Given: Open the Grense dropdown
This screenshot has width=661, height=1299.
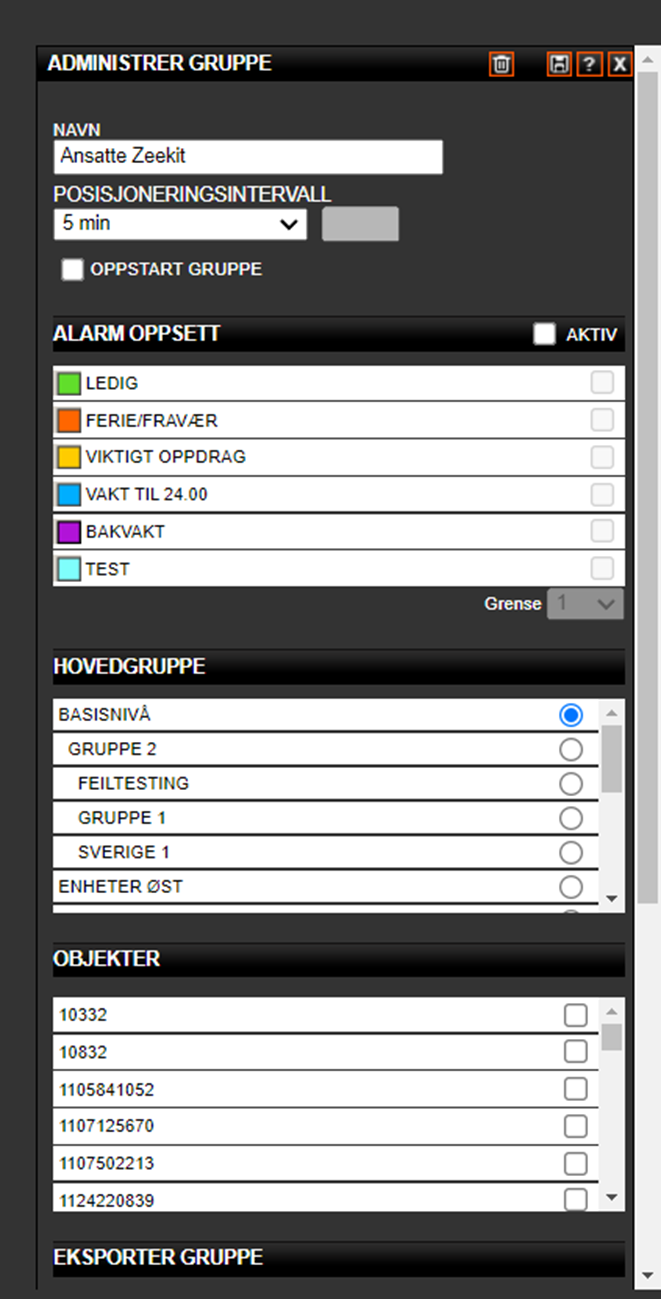Looking at the screenshot, I should [x=585, y=604].
